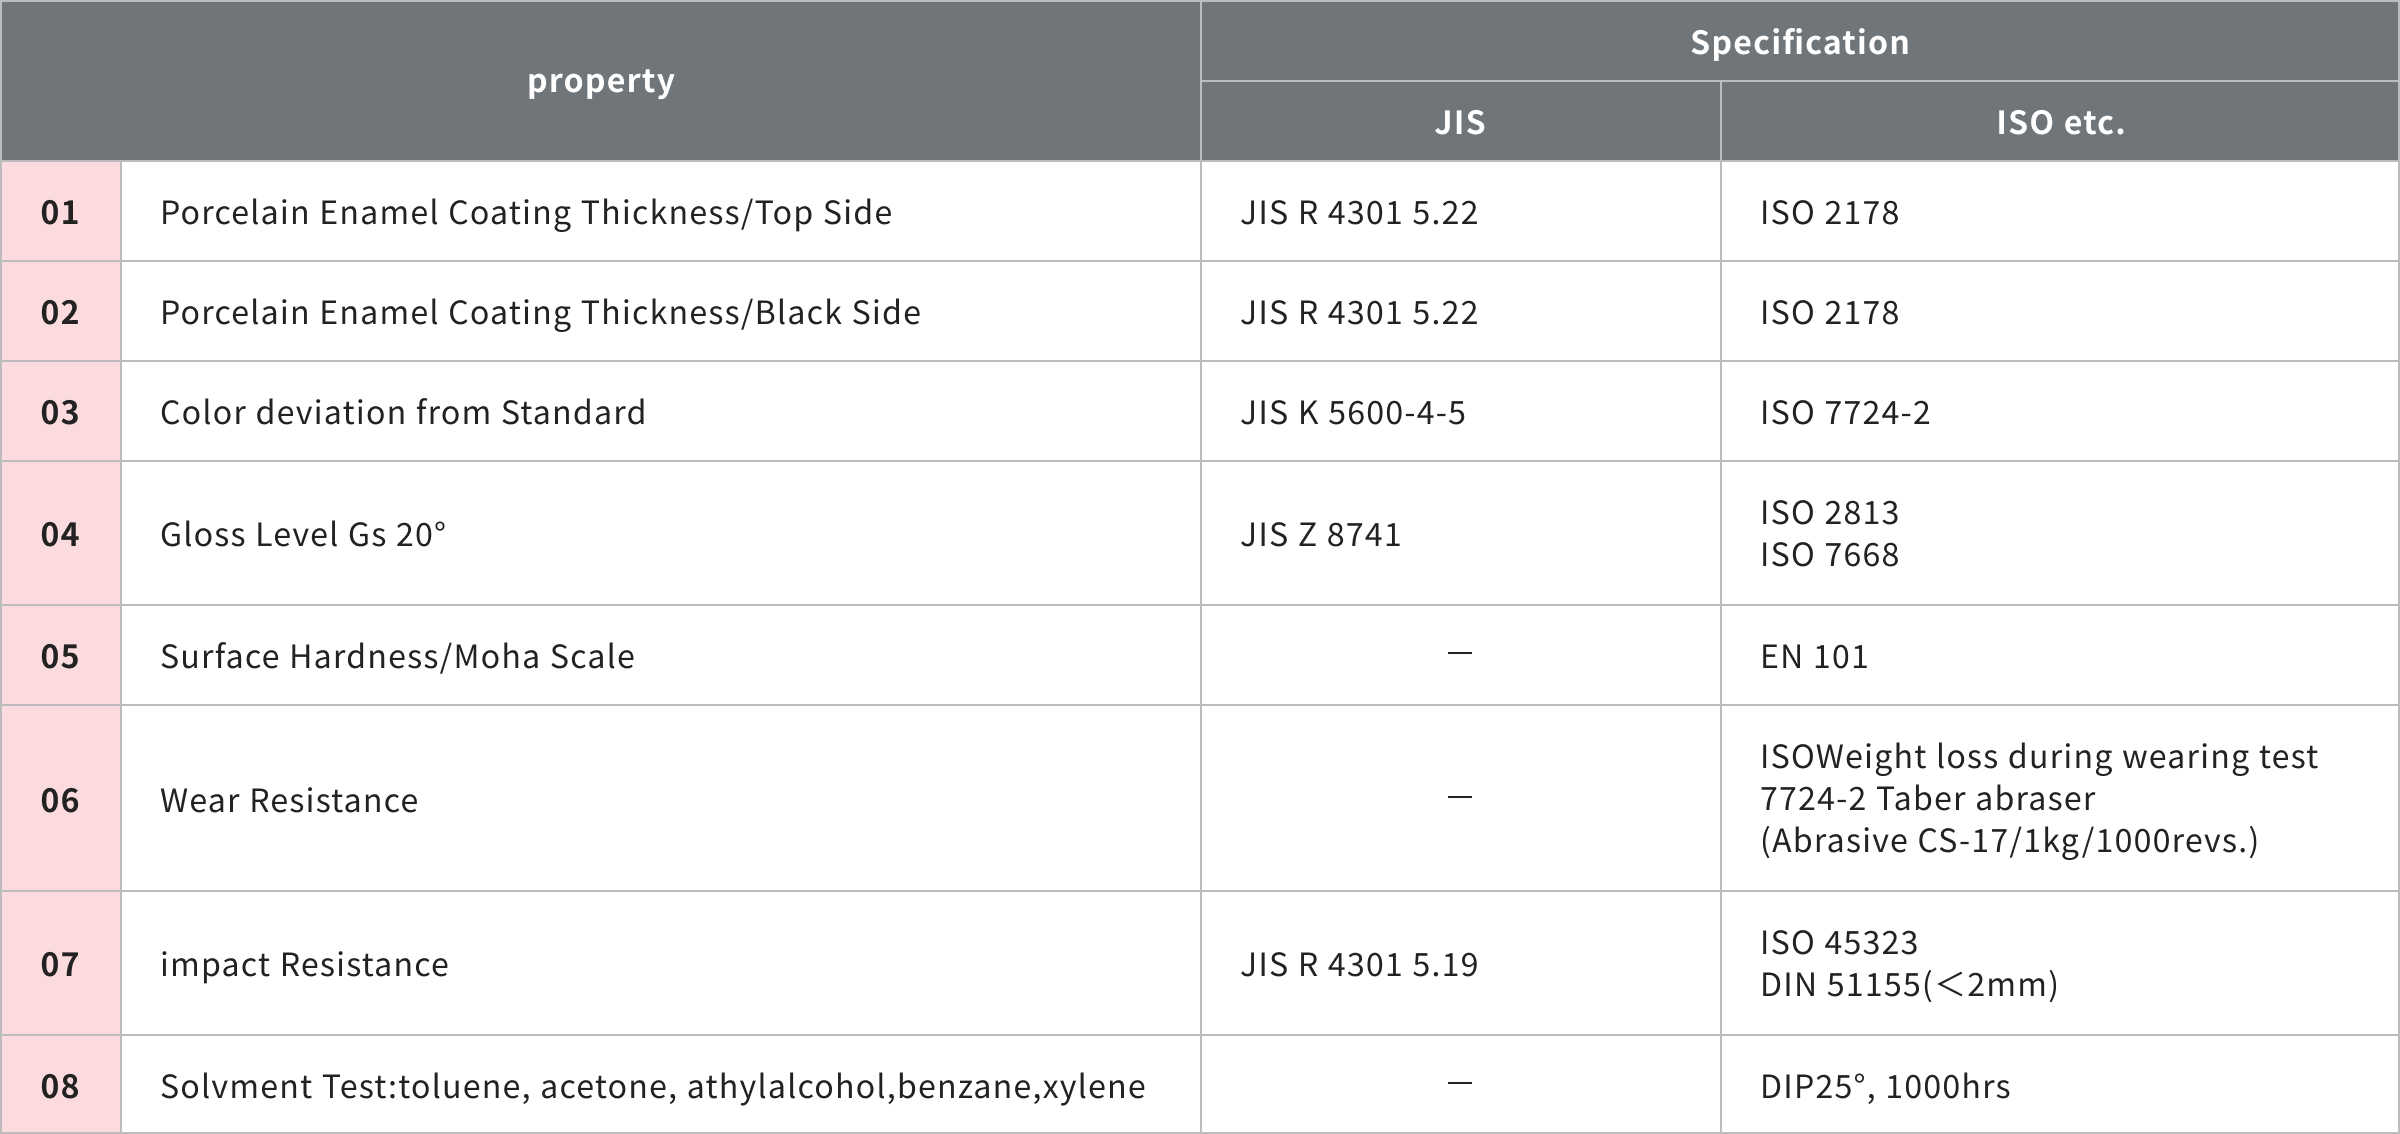Click row number 02 cell

[60, 312]
